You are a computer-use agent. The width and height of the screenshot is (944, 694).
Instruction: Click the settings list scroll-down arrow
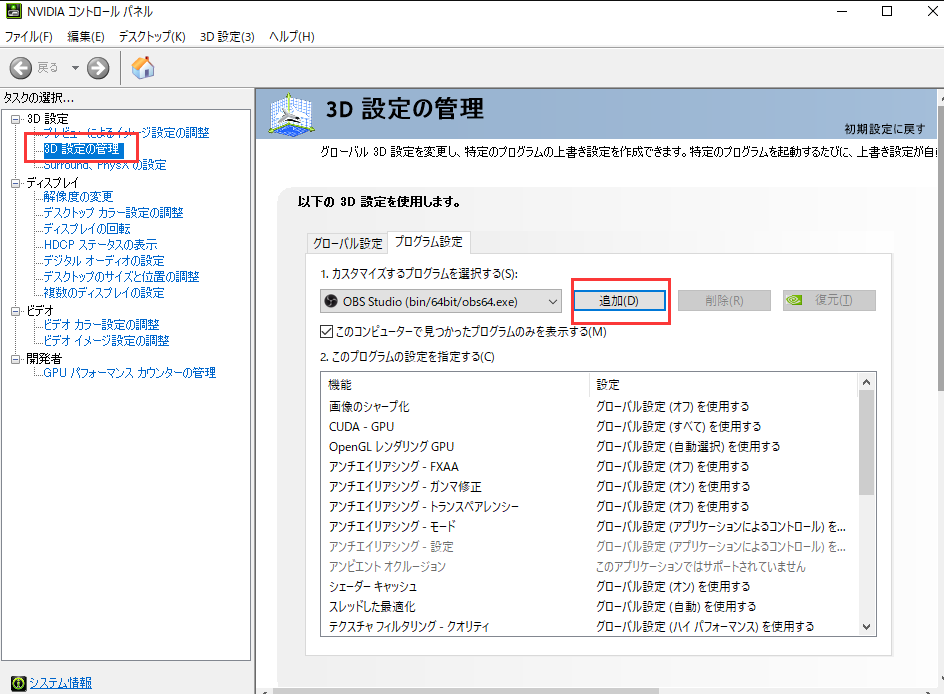tap(866, 627)
